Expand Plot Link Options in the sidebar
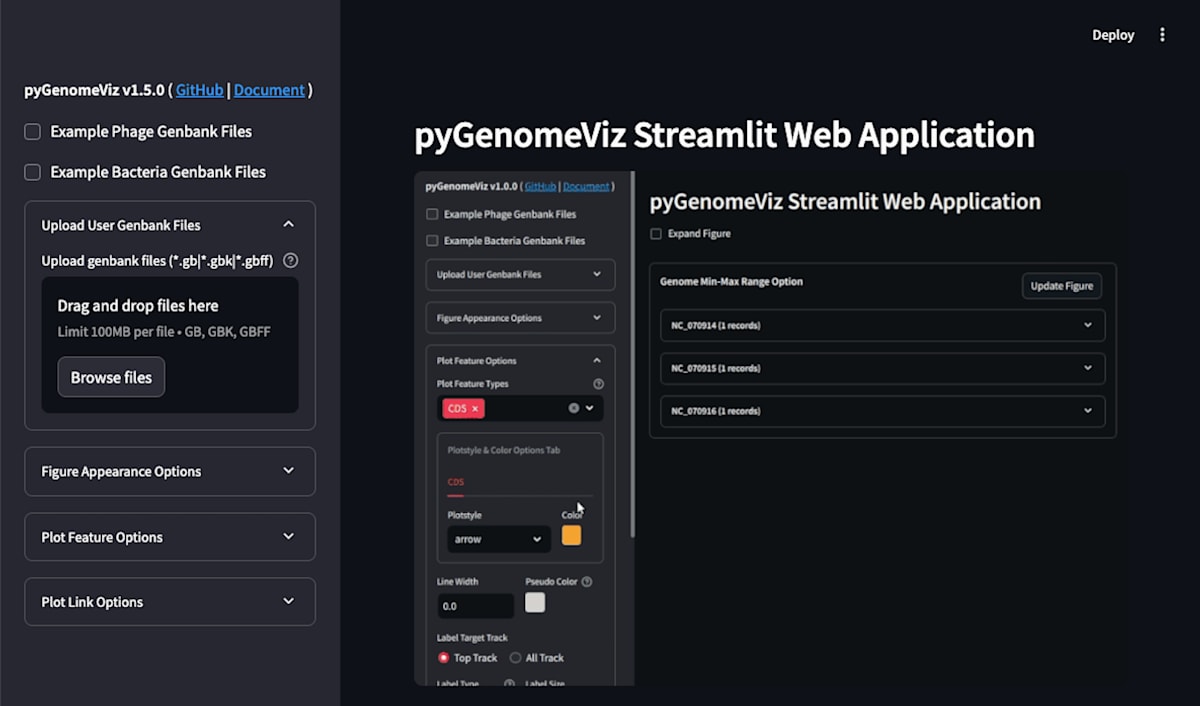 click(x=170, y=602)
